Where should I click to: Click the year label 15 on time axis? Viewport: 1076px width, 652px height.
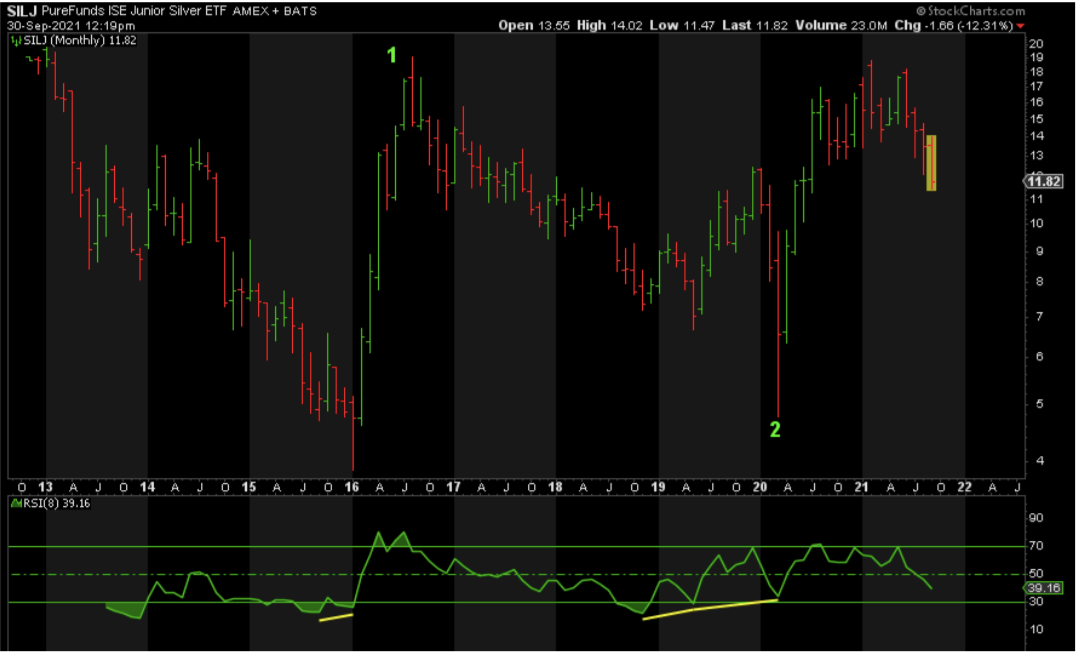coord(250,487)
